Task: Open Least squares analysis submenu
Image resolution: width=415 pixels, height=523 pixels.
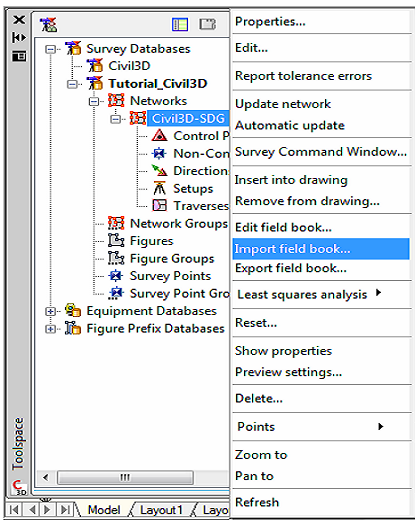Action: coord(321,295)
